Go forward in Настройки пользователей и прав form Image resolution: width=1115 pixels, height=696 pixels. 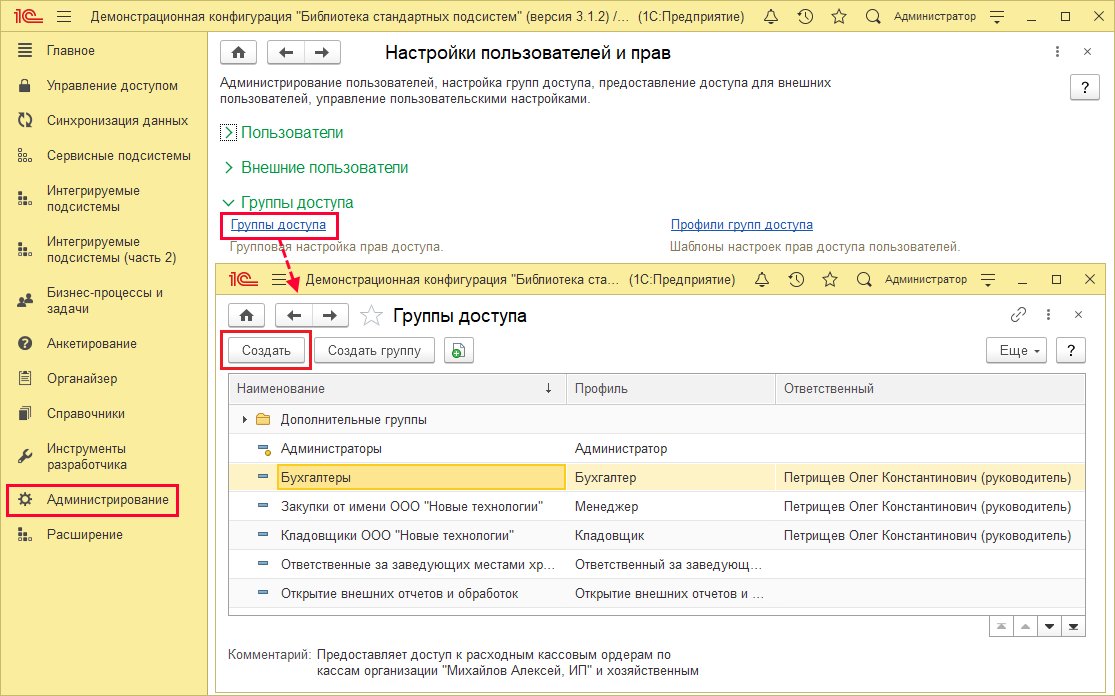click(x=322, y=52)
